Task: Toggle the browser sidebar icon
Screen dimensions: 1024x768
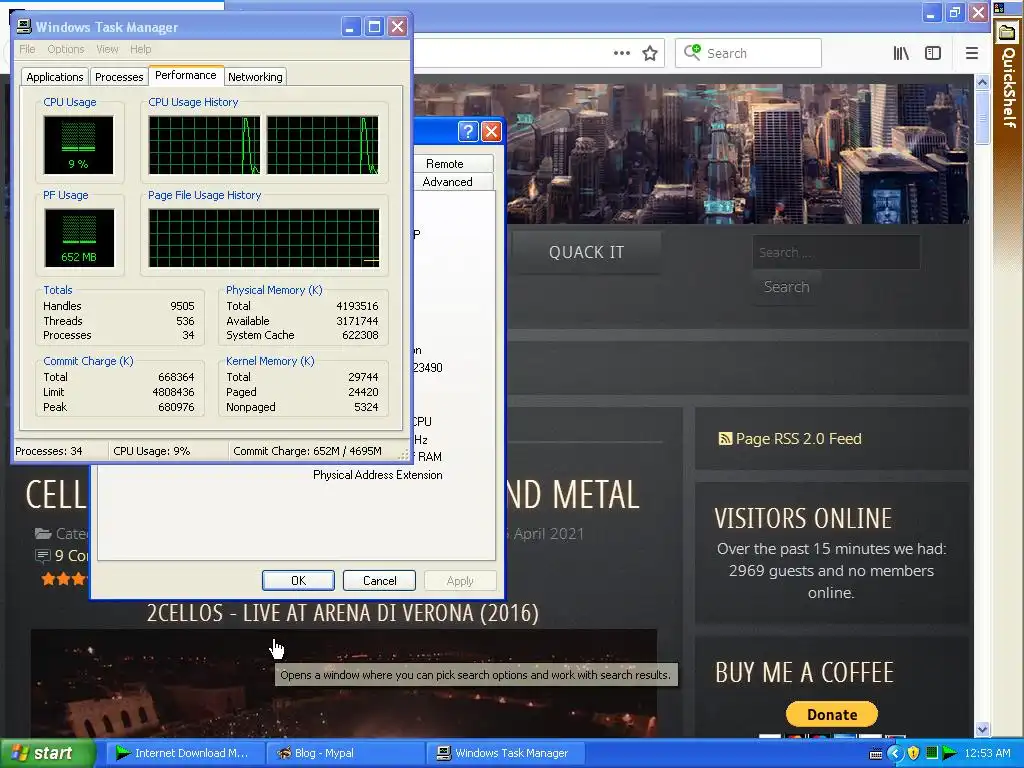Action: click(933, 53)
